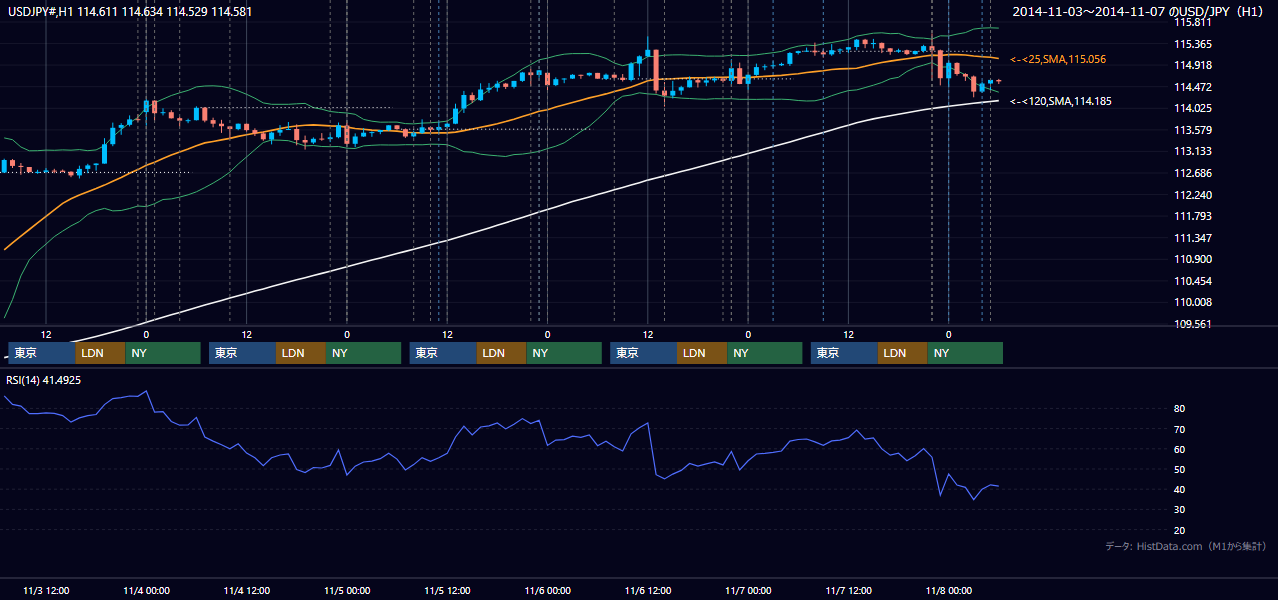
Task: Click the 113.133 price axis label
Action: pyautogui.click(x=1192, y=151)
